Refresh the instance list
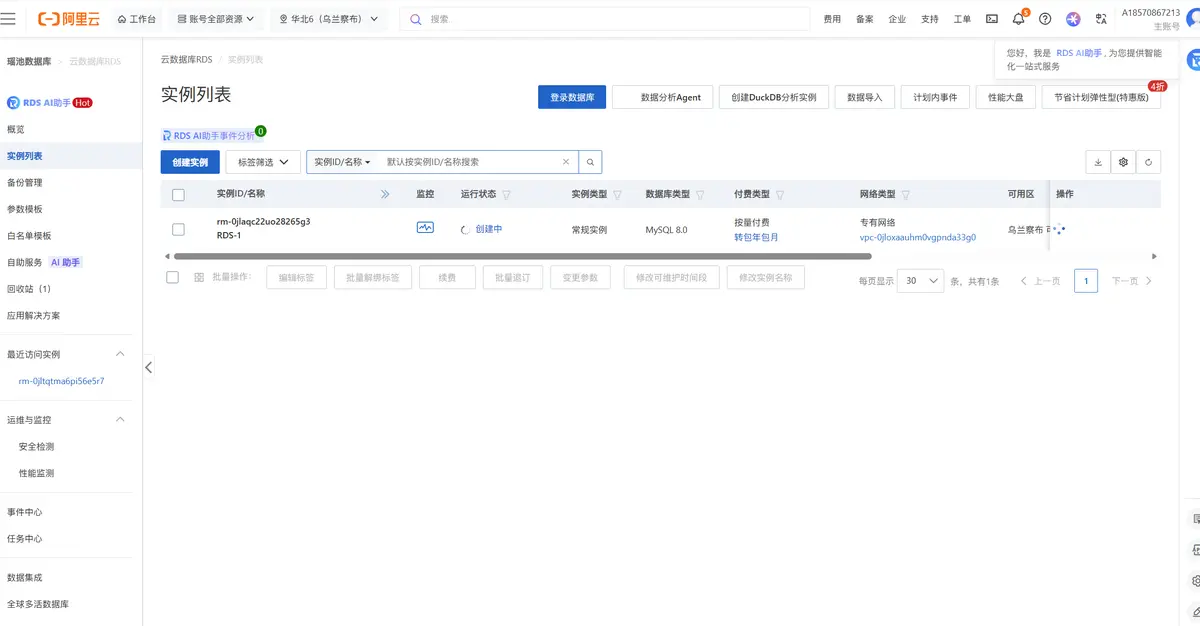The image size is (1200, 626). pyautogui.click(x=1149, y=162)
